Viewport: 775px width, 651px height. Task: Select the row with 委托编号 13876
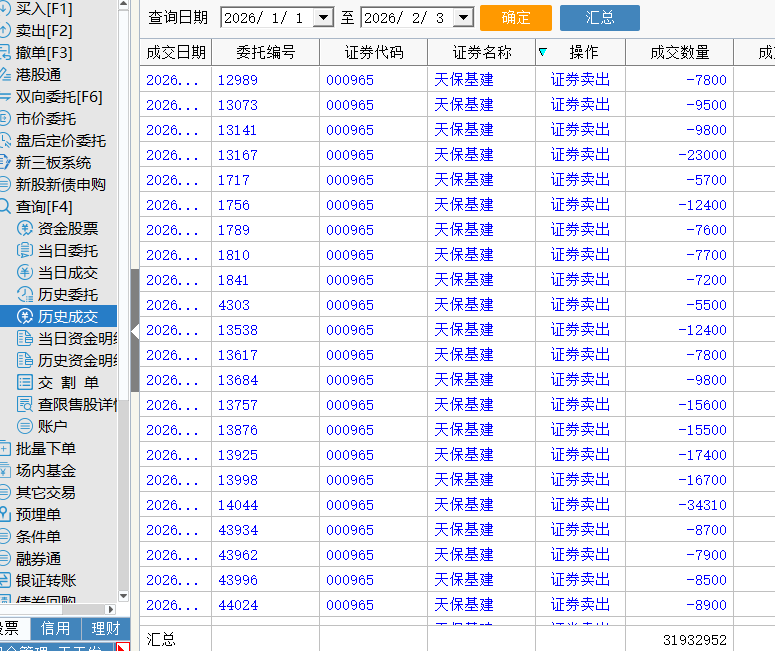457,430
